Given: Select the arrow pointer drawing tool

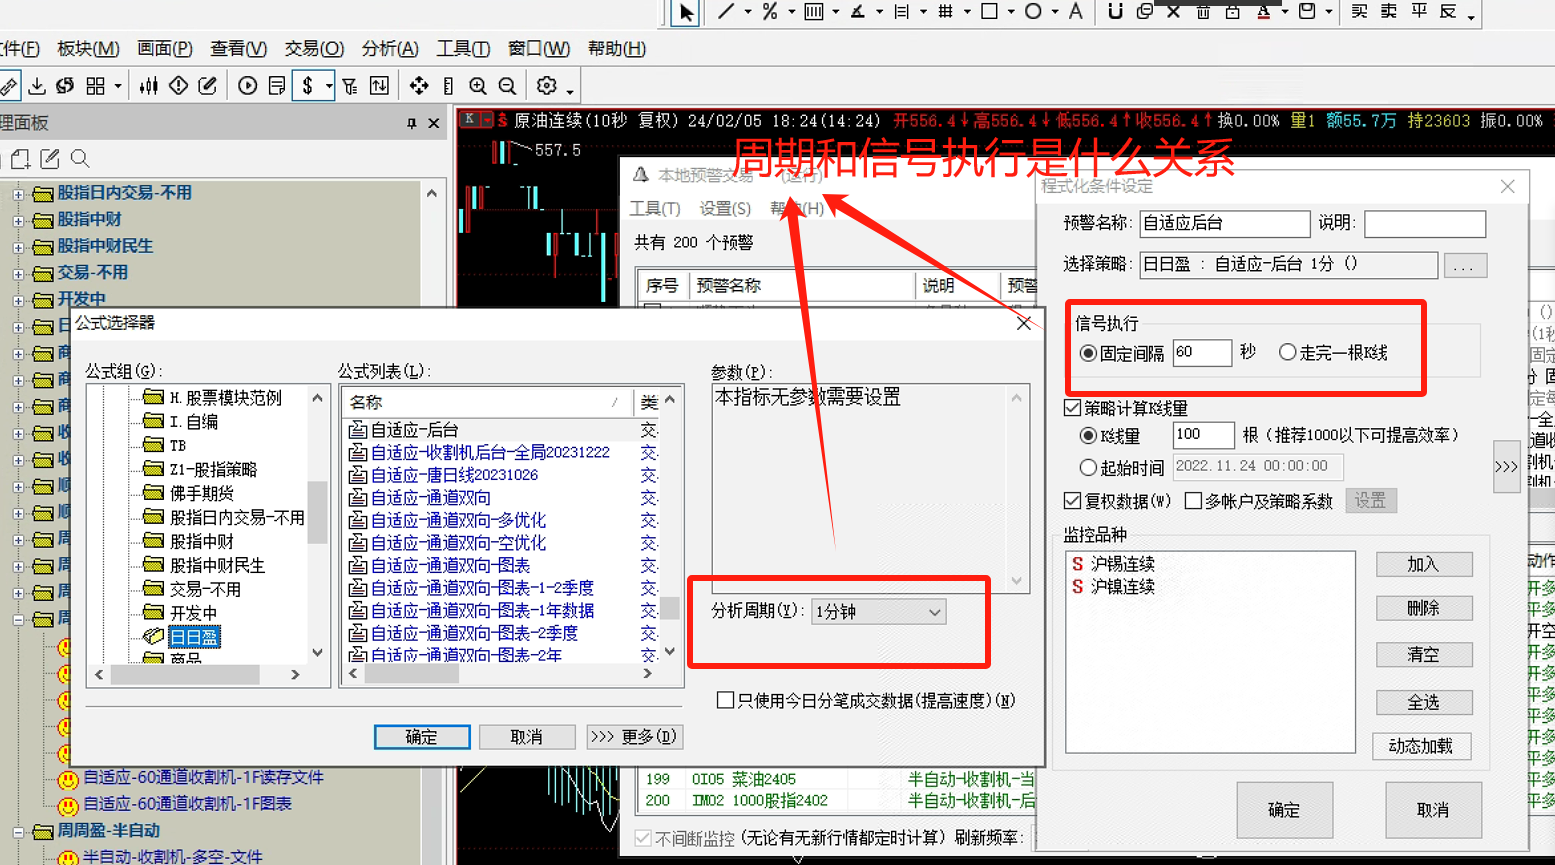Looking at the screenshot, I should 685,12.
